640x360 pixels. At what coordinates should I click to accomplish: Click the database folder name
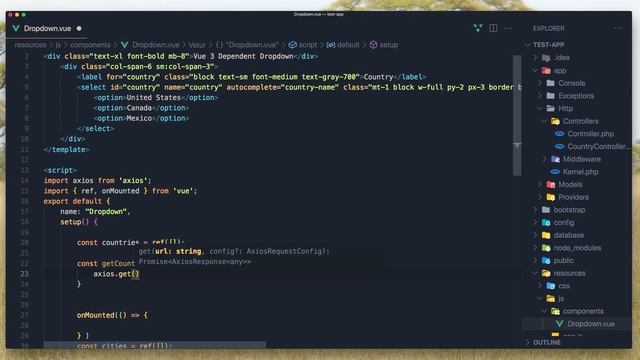pos(569,235)
